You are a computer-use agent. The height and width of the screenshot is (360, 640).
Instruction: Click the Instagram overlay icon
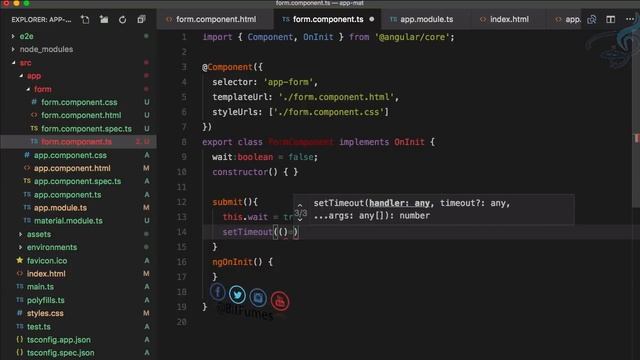[258, 298]
